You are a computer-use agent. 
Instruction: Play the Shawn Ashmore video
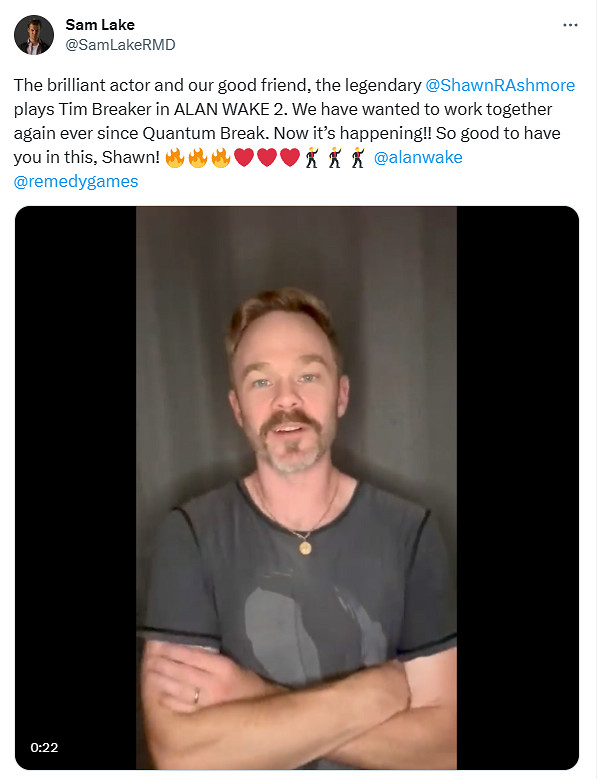[x=297, y=488]
